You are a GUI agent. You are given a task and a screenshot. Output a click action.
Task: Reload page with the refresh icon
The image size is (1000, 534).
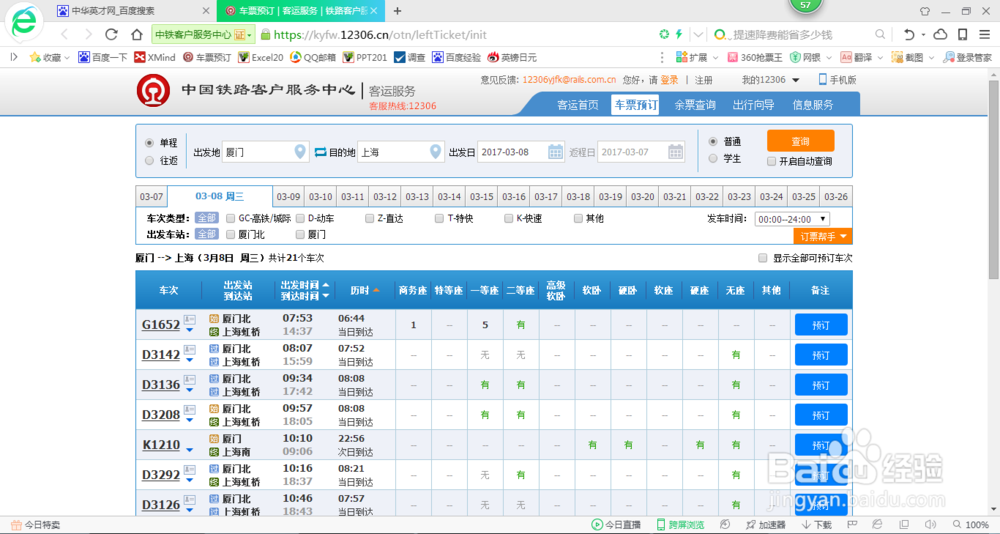tap(112, 34)
